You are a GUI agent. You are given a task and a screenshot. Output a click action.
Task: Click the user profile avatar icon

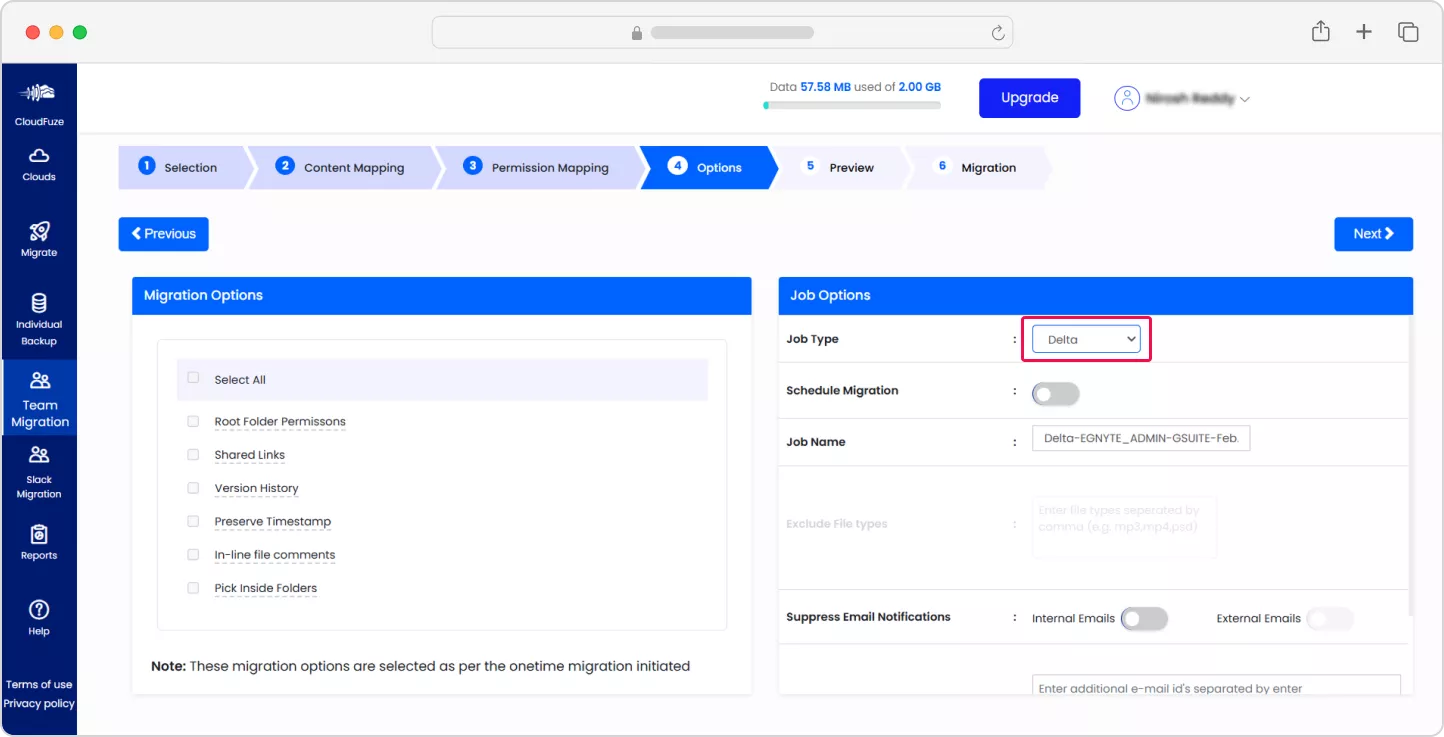point(1127,98)
